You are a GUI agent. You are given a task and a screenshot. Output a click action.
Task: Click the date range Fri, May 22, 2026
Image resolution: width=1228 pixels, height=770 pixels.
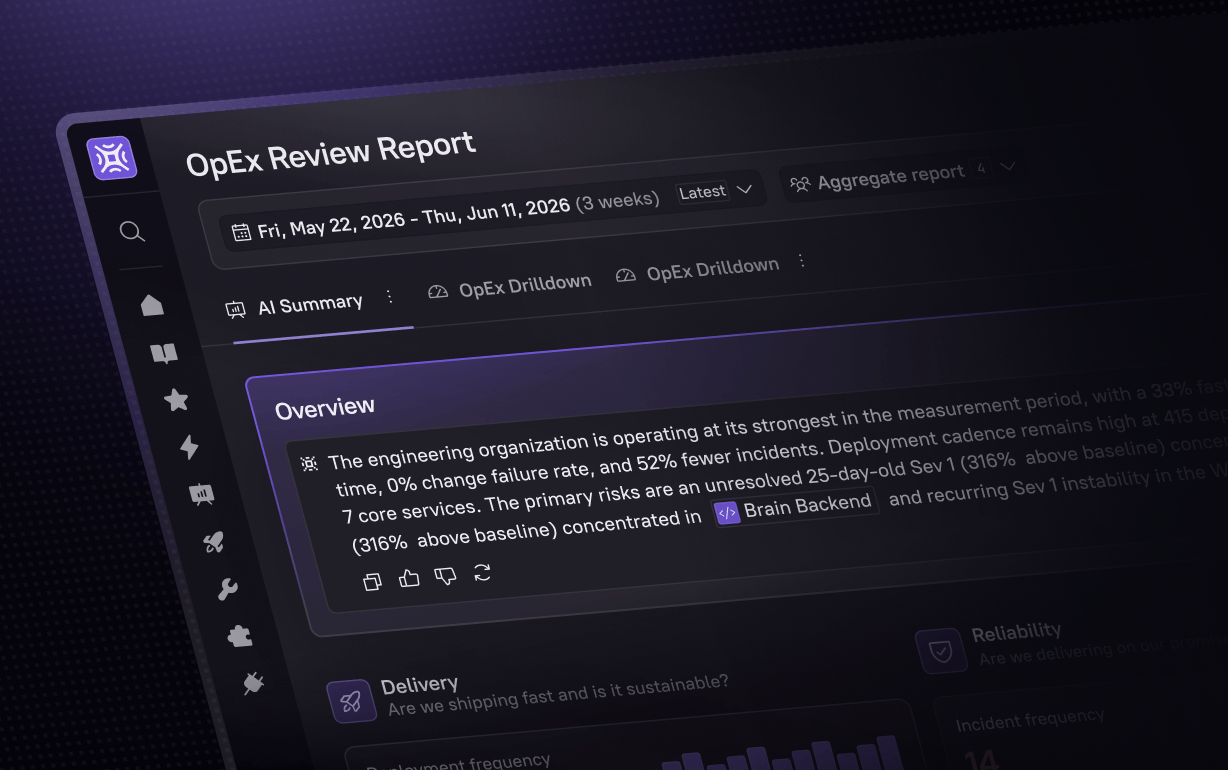[x=414, y=217]
